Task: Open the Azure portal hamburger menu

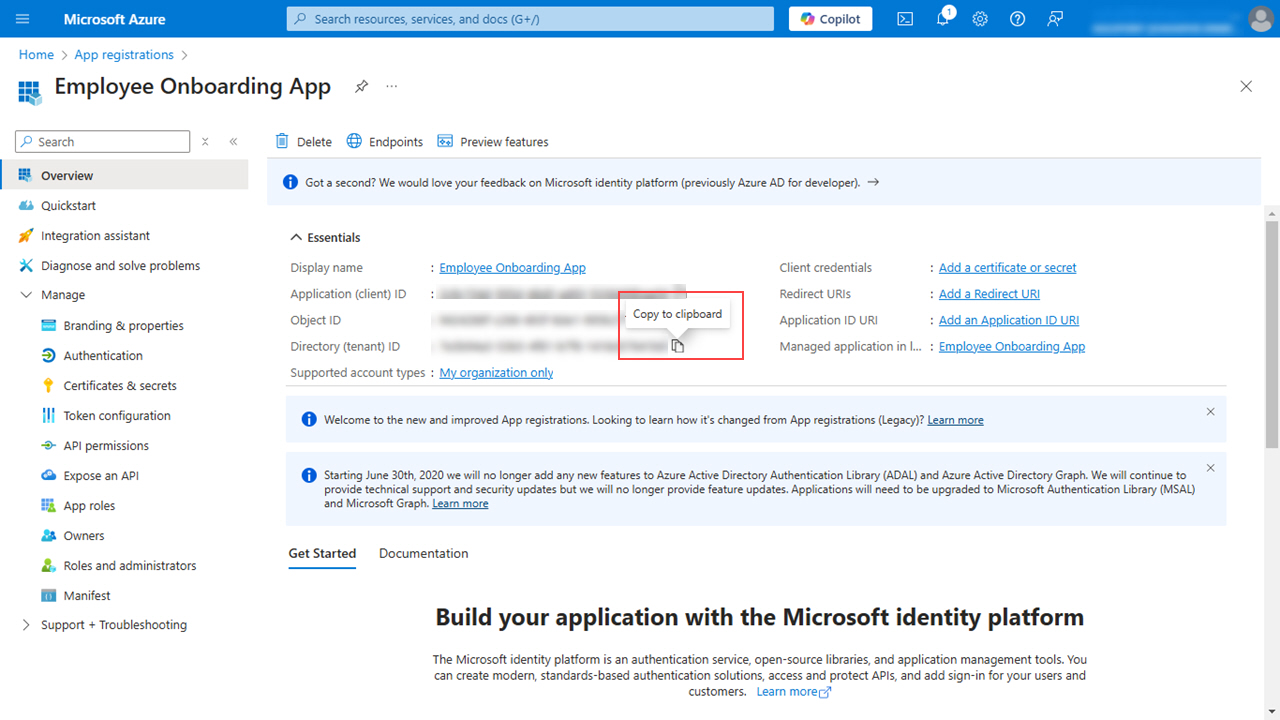Action: (23, 19)
